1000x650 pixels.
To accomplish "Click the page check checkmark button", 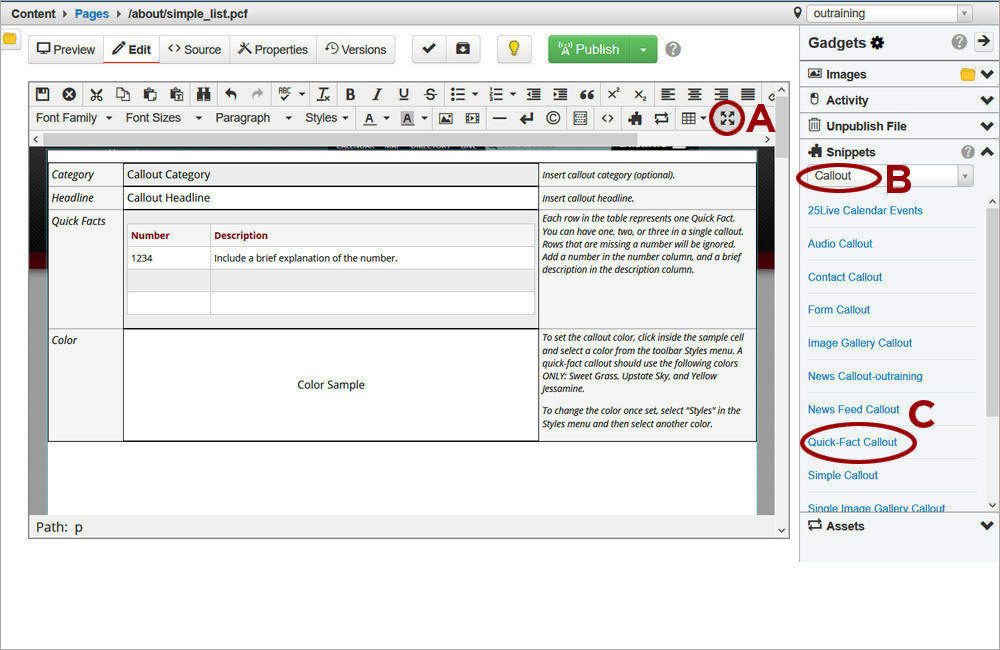I will click(429, 49).
